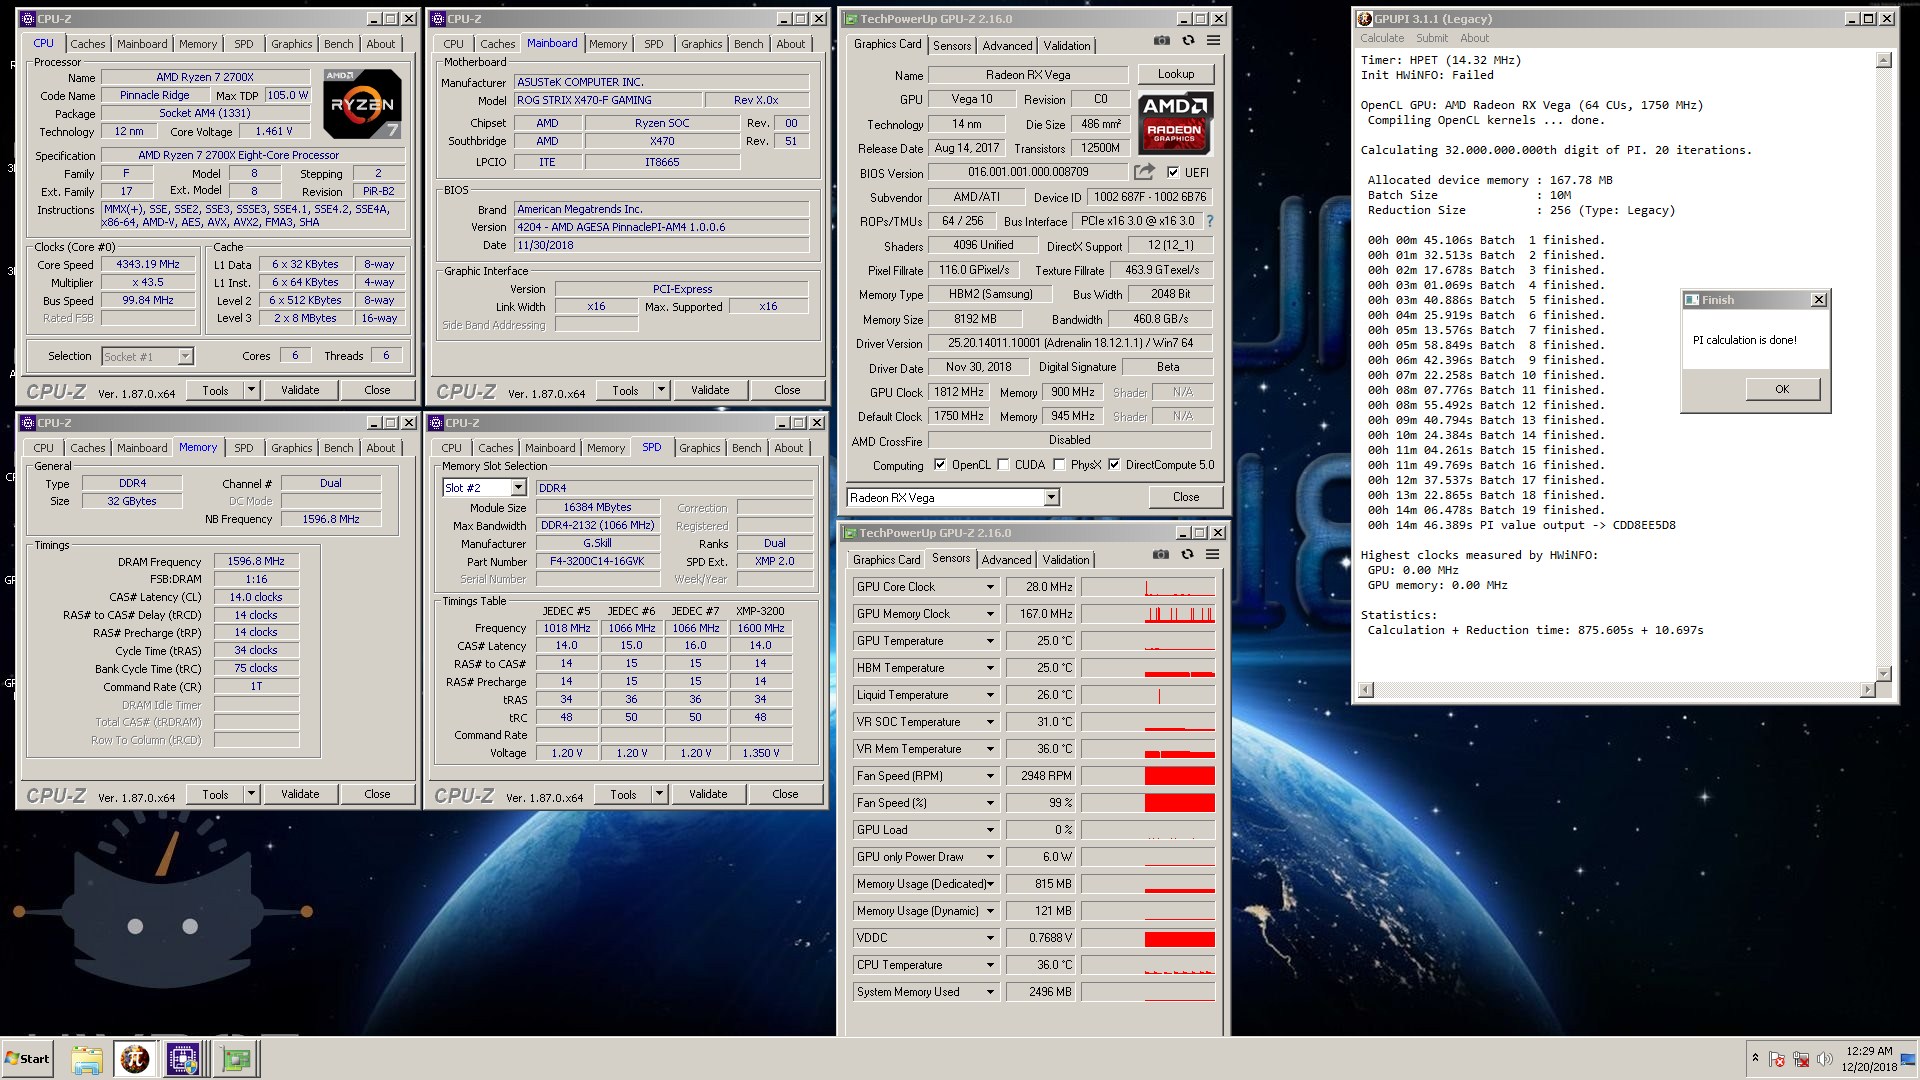
Task: Click the GPUPI horizontal scrollbar right arrow
Action: pyautogui.click(x=1867, y=690)
